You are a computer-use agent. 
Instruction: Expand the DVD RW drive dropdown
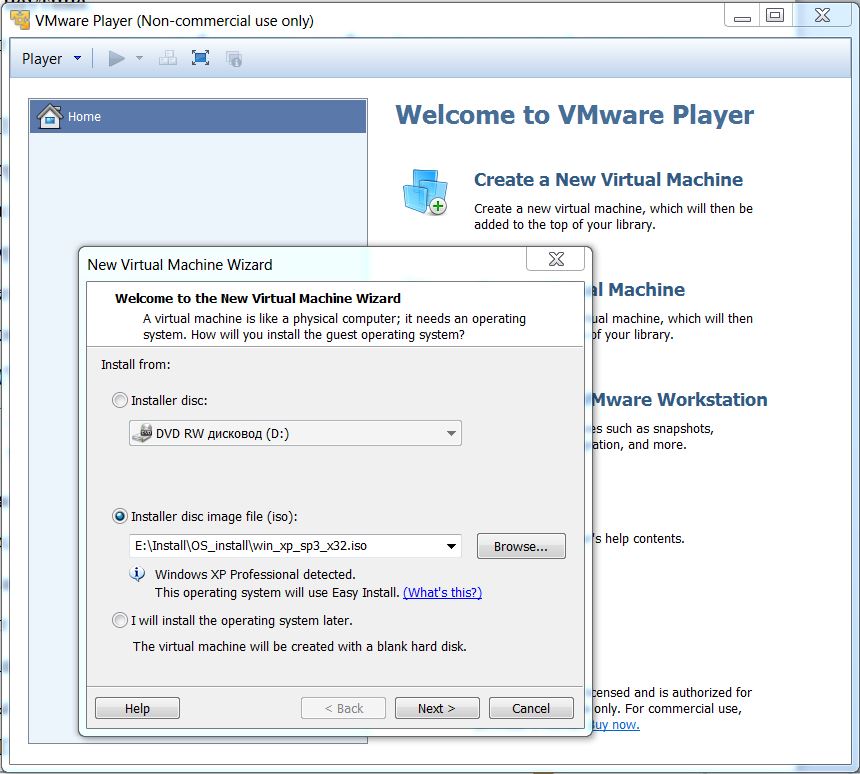[451, 434]
